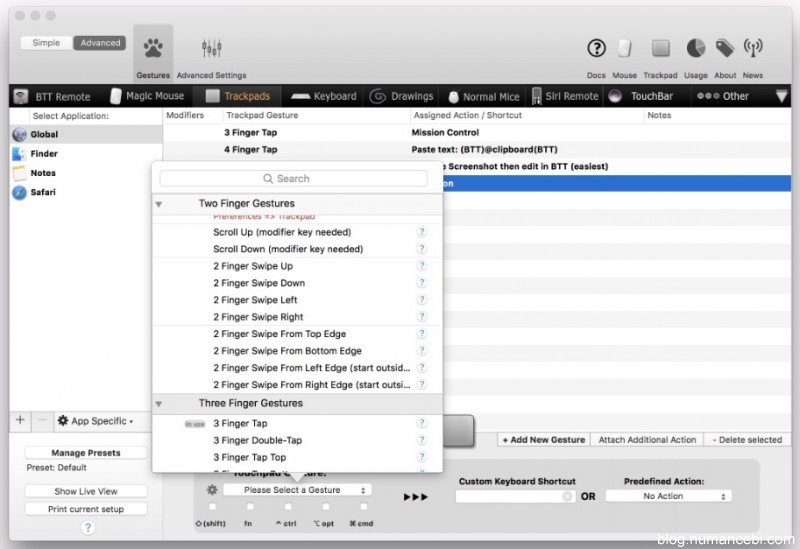The height and width of the screenshot is (549, 800).
Task: Open the App Specific dropdown
Action: 95,421
